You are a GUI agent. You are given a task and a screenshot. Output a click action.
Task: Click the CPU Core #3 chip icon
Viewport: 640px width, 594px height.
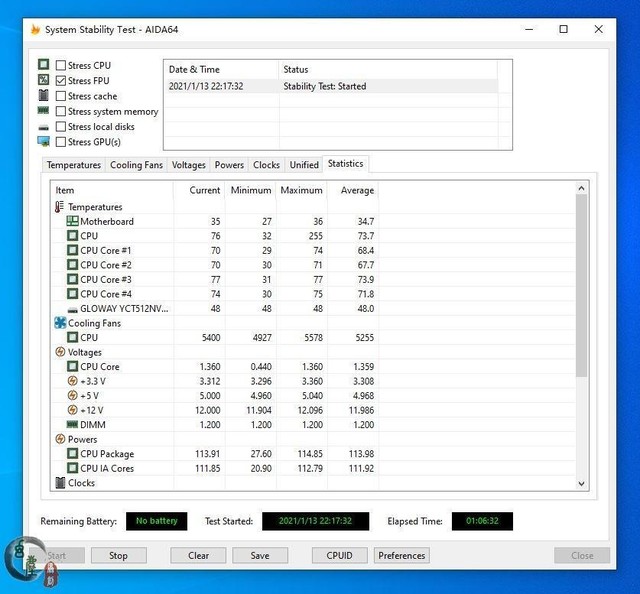coord(72,280)
